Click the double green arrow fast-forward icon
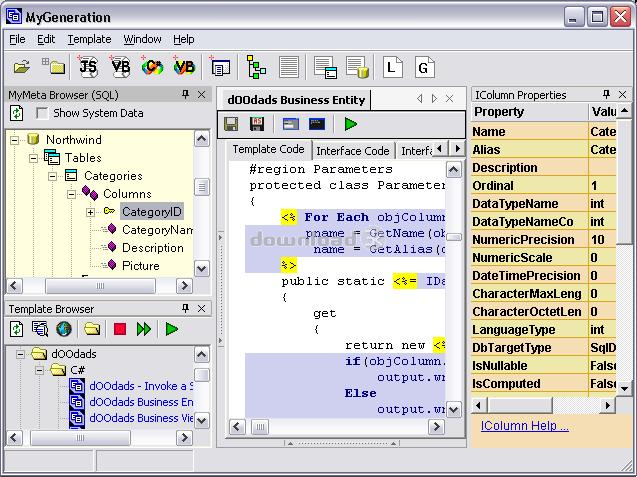This screenshot has height=477, width=637. click(144, 329)
